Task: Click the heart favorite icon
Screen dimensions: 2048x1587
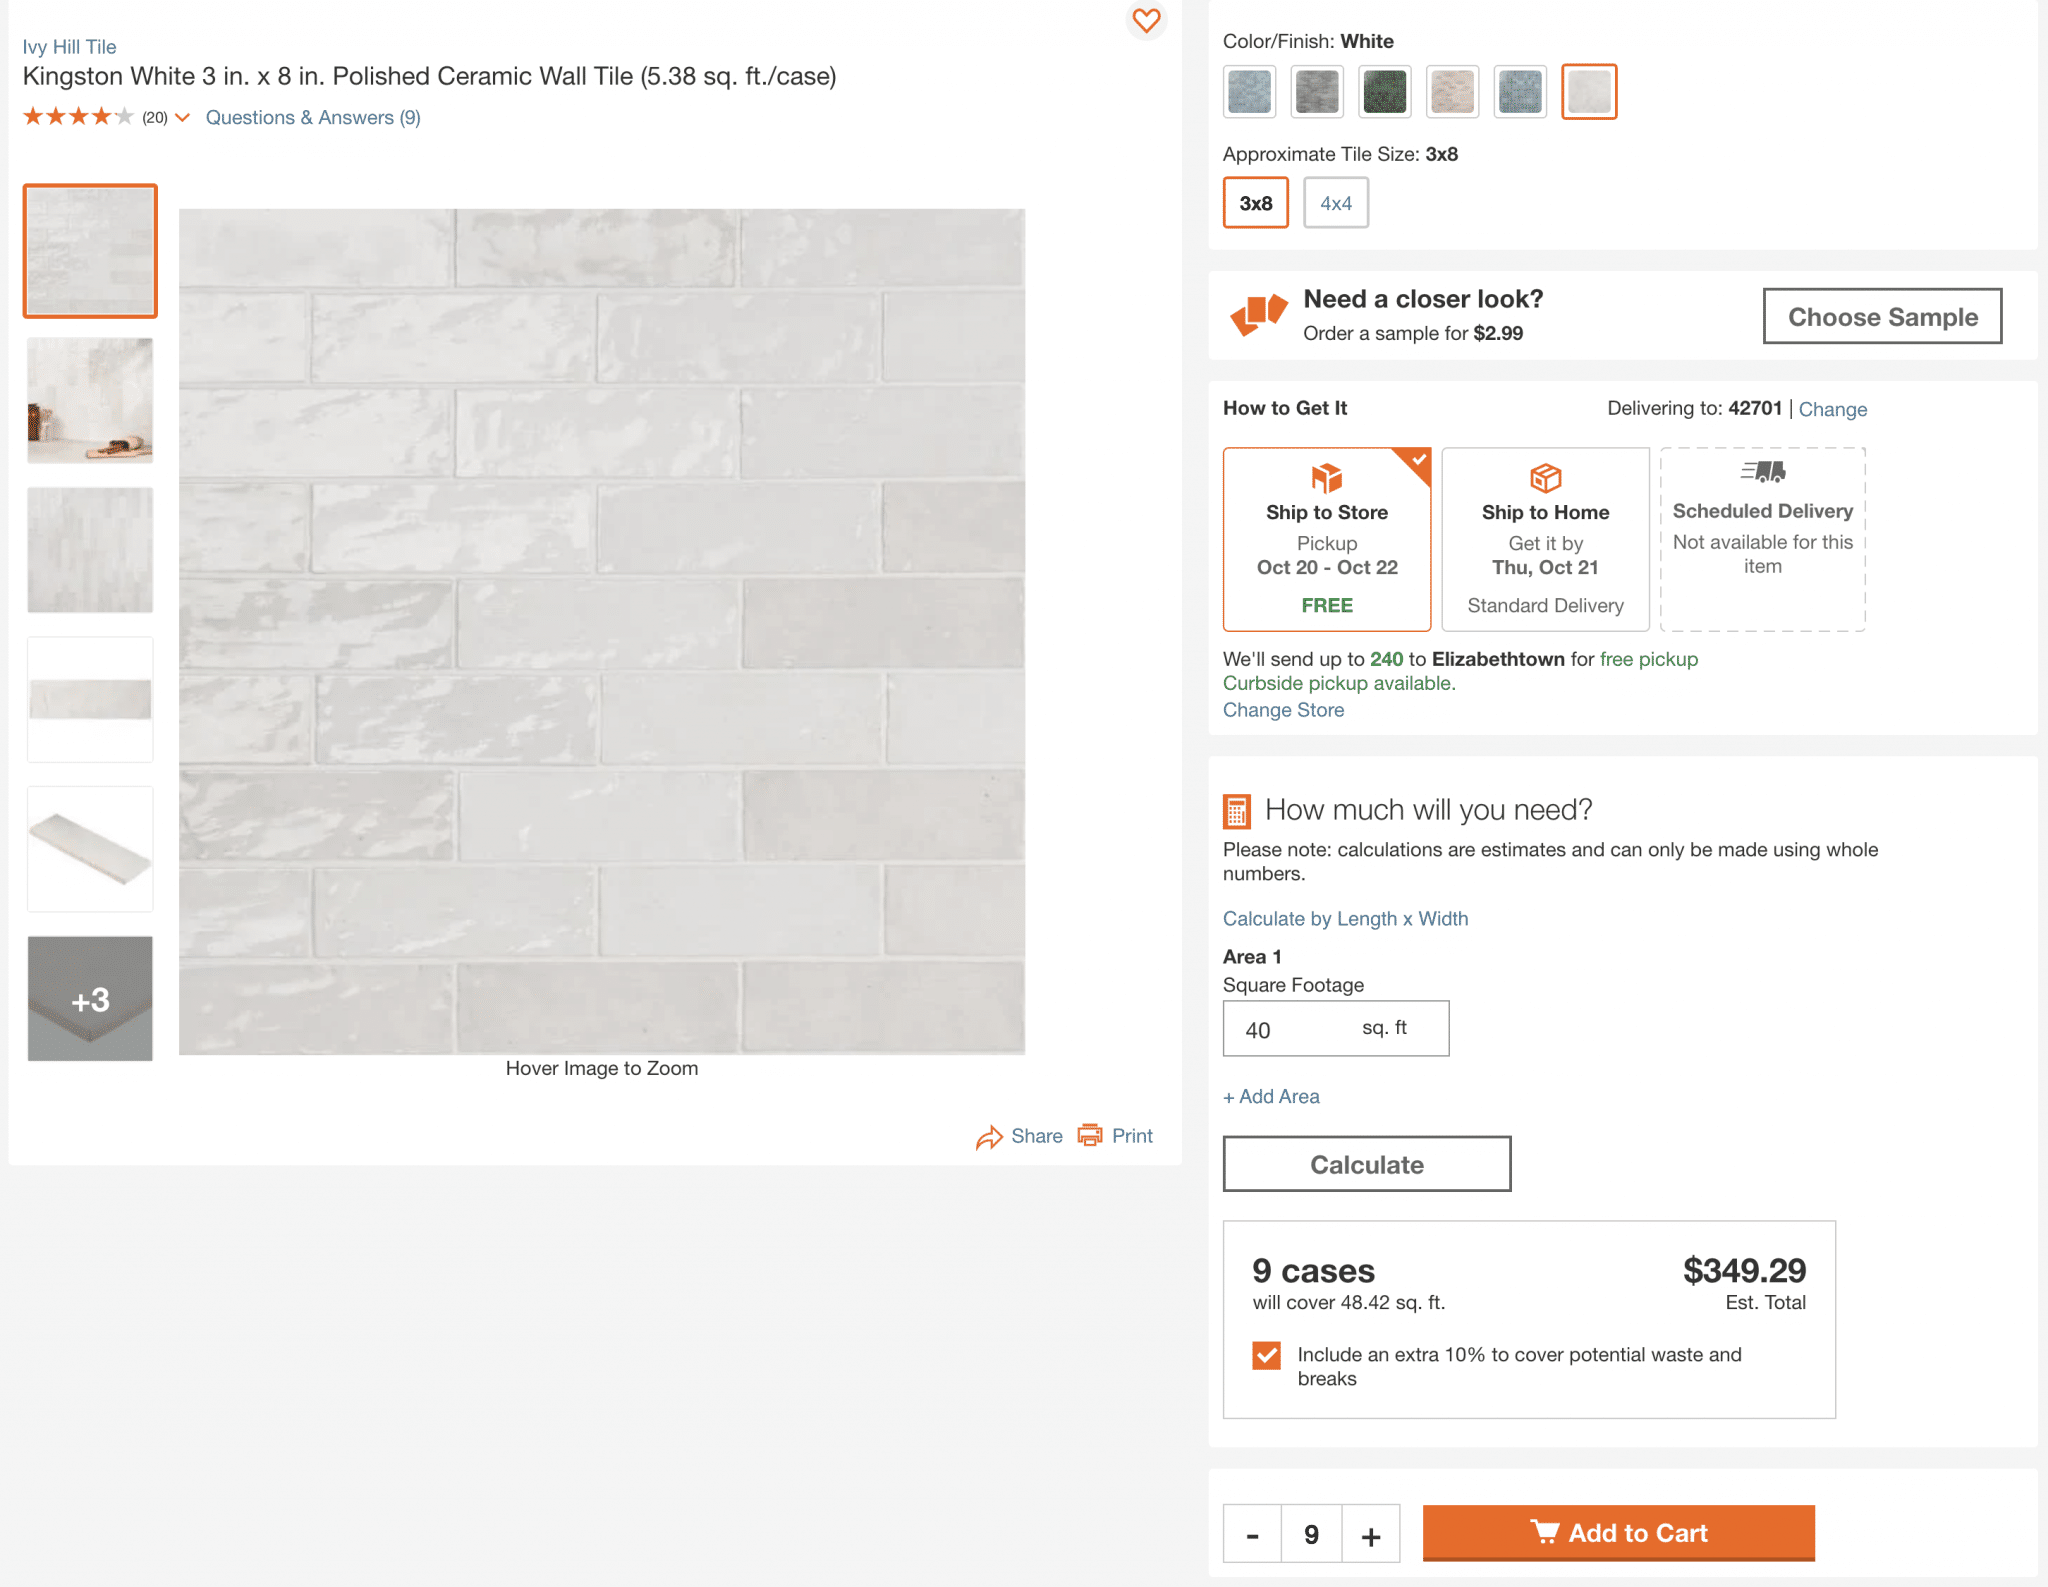Action: point(1146,20)
